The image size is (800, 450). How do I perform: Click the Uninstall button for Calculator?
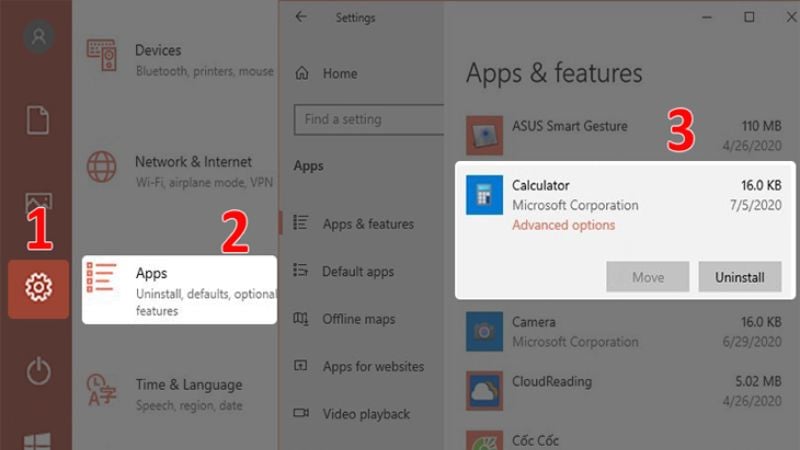click(x=740, y=277)
